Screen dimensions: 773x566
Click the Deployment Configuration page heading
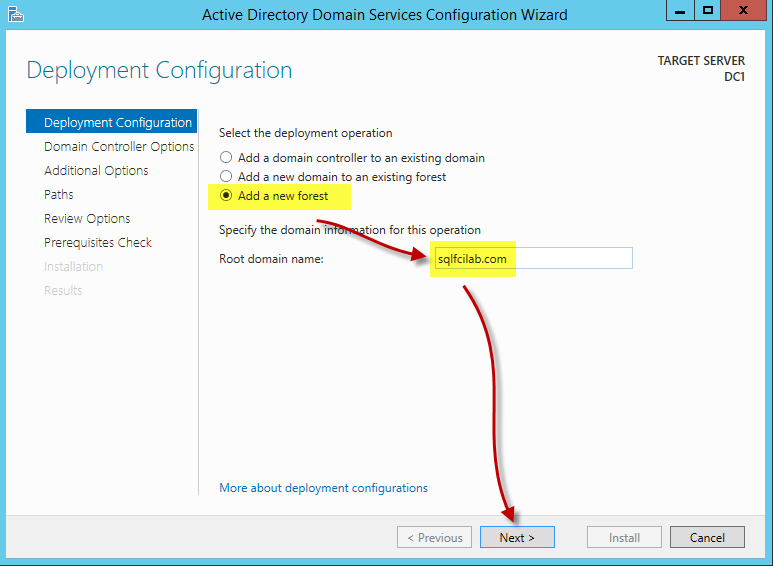[159, 70]
